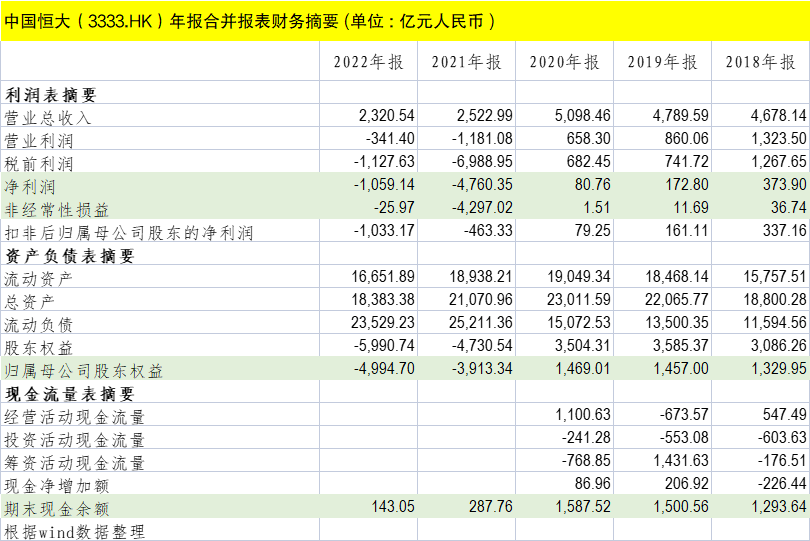
Task: Click the net profit value -1,059.14
Action: (384, 184)
